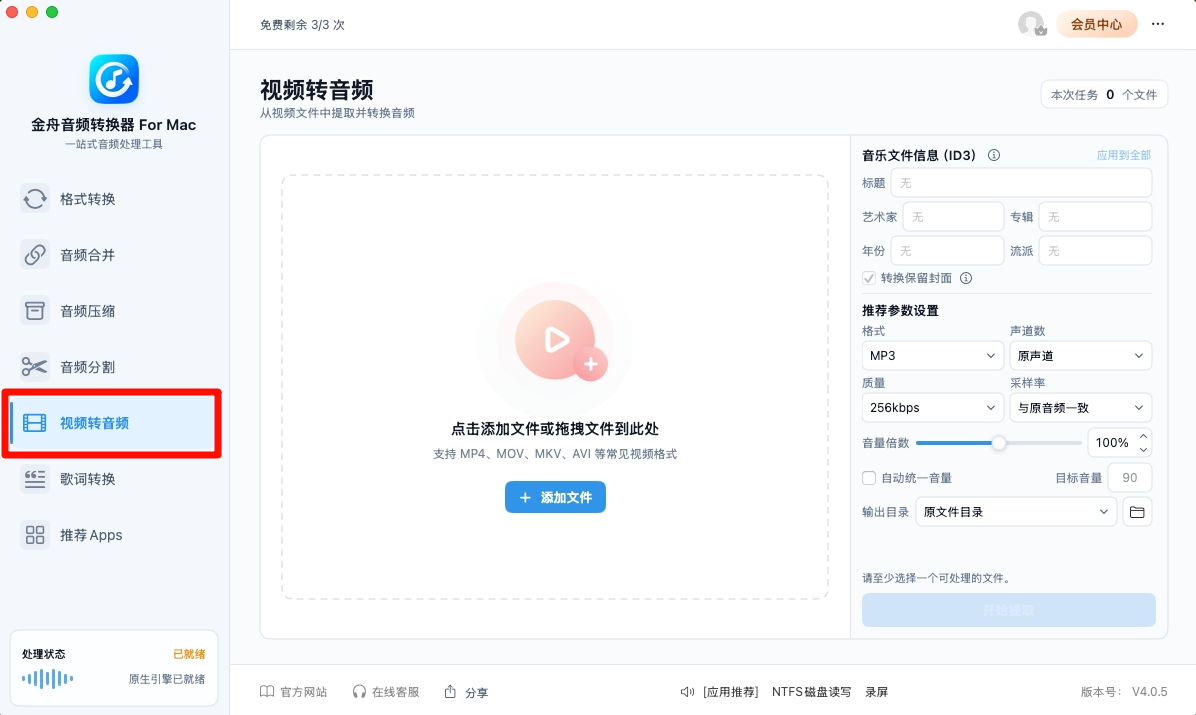Click 原生引擎已就绪 status text
The image size is (1196, 715).
166,678
